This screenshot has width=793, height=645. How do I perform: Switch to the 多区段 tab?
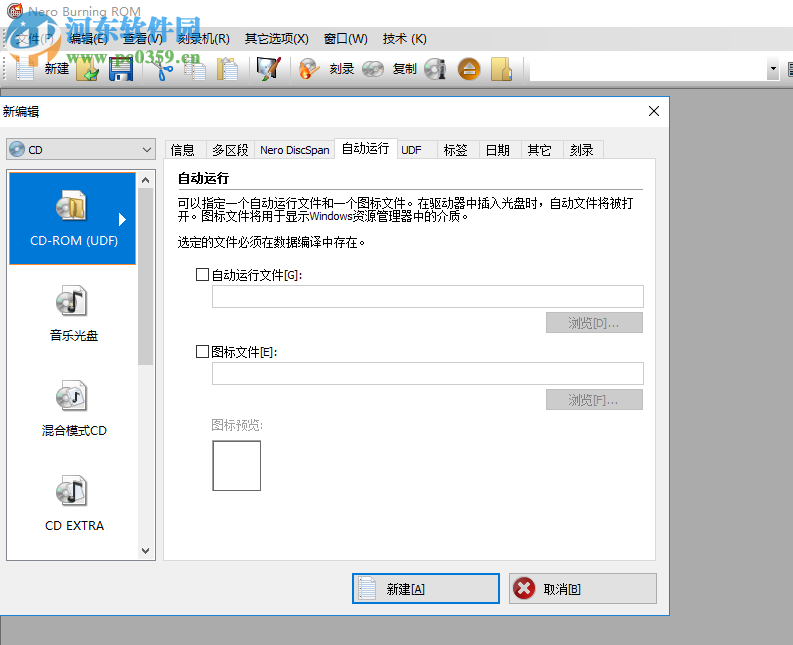(x=230, y=150)
